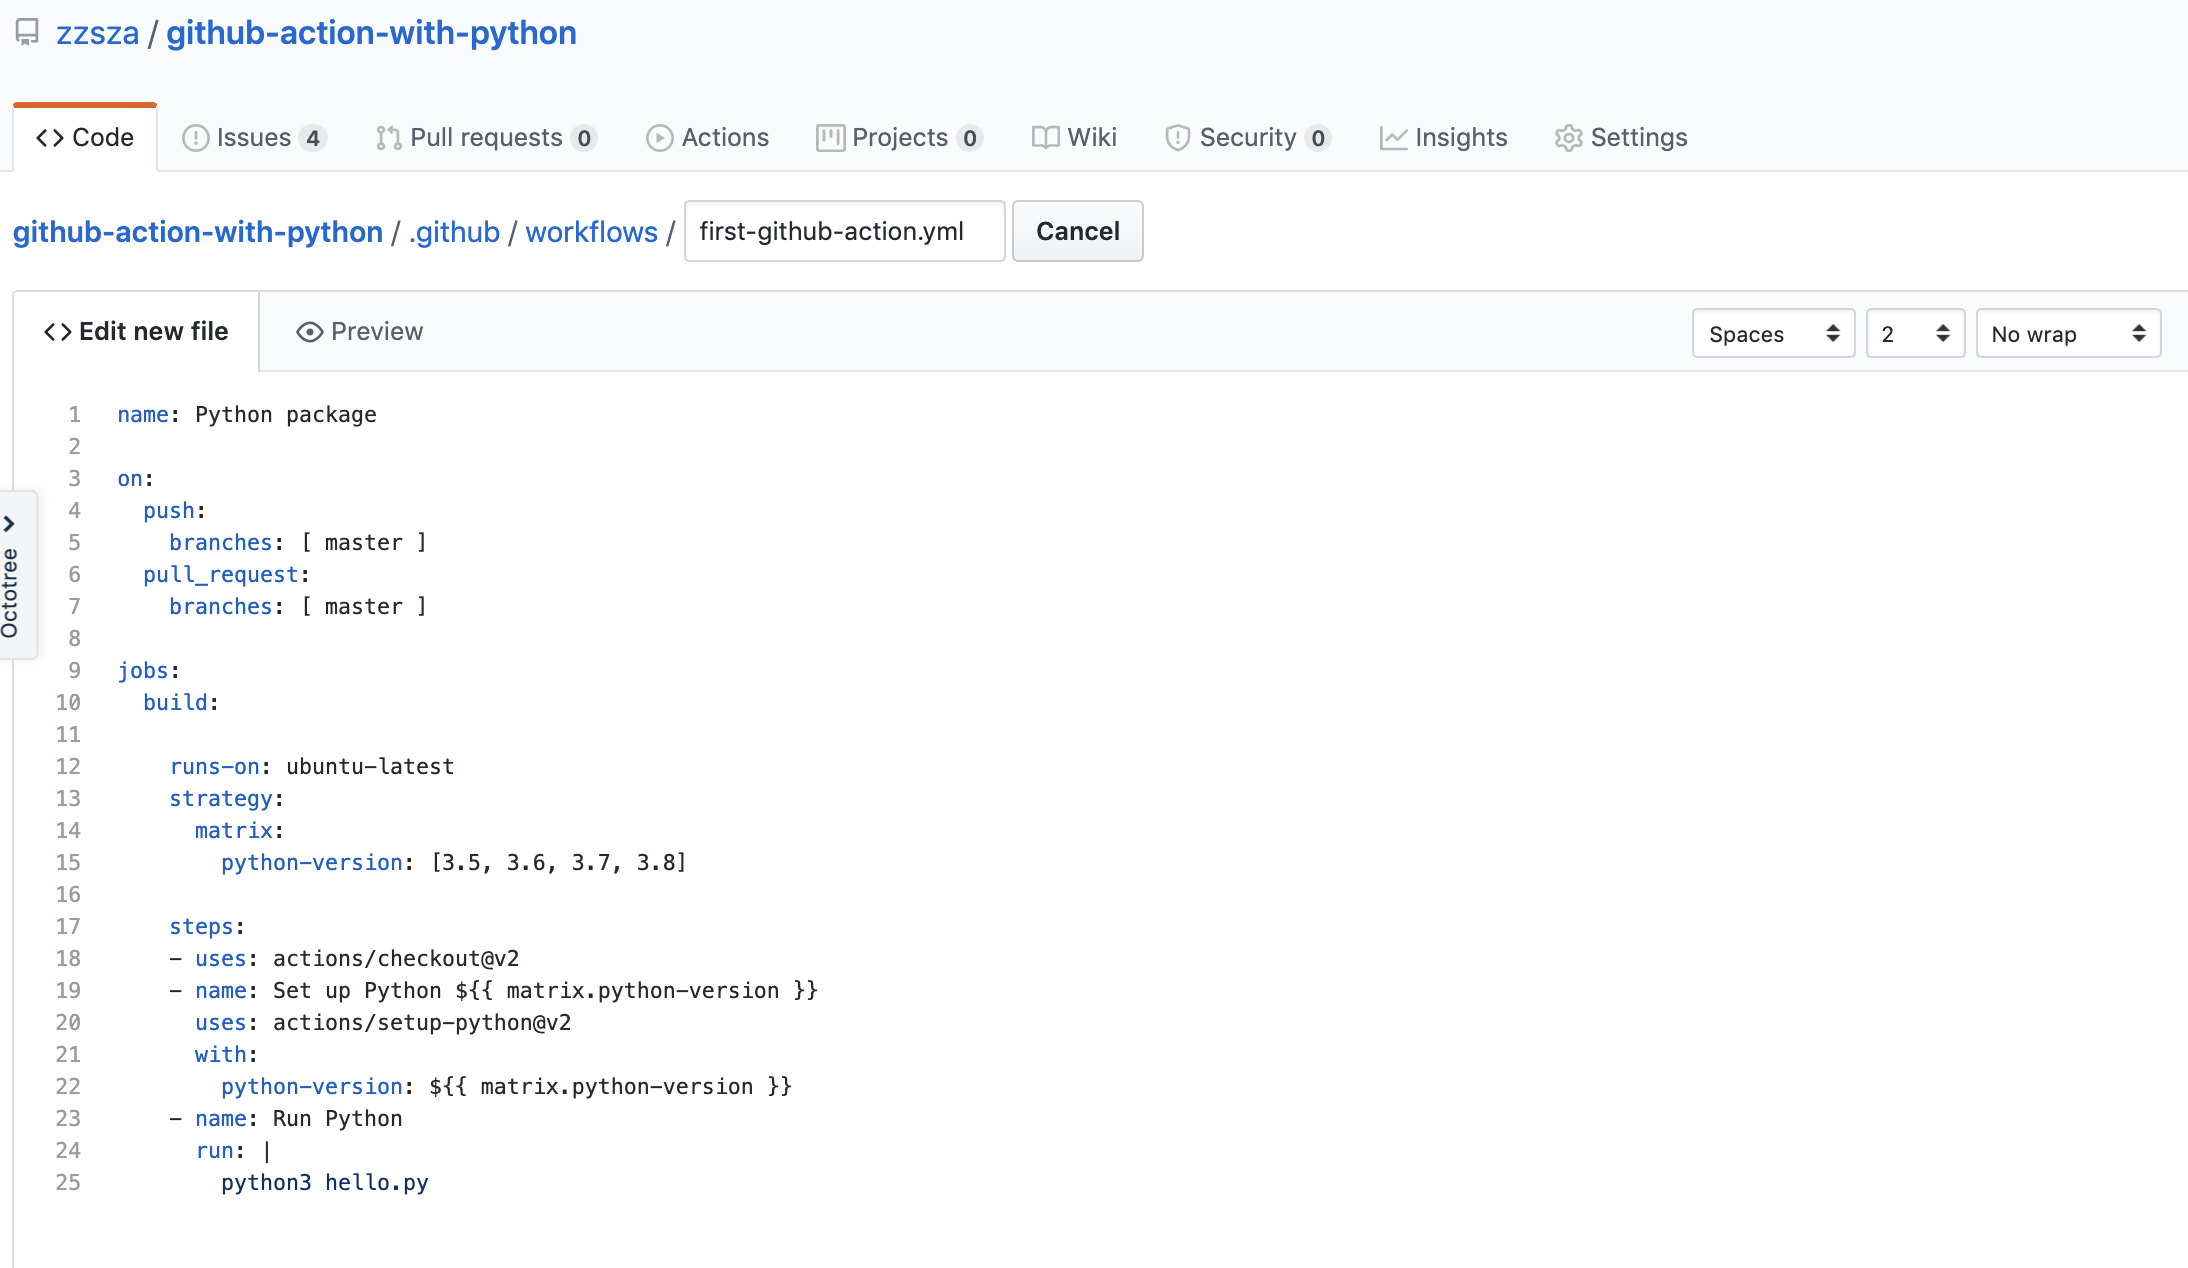Expand the Octotree sidebar
Image resolution: width=2188 pixels, height=1268 pixels.
[x=10, y=524]
